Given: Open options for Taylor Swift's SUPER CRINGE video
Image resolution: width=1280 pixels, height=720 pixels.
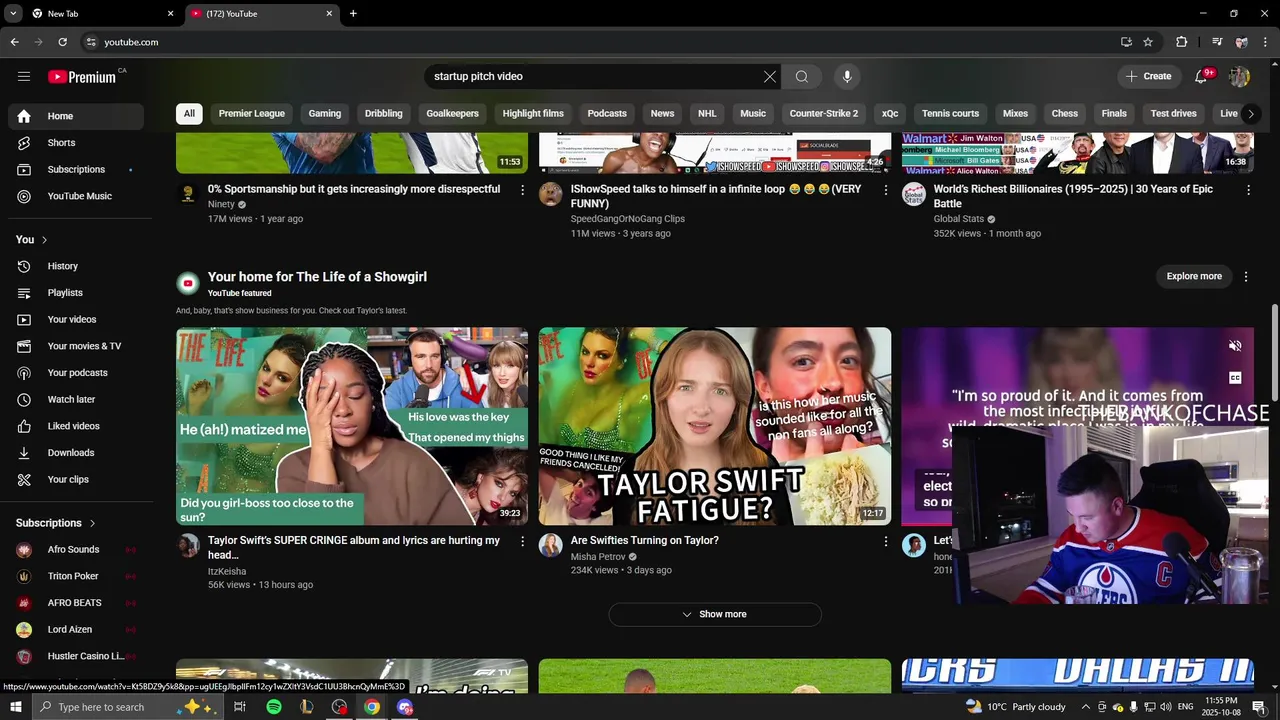Looking at the screenshot, I should point(522,541).
